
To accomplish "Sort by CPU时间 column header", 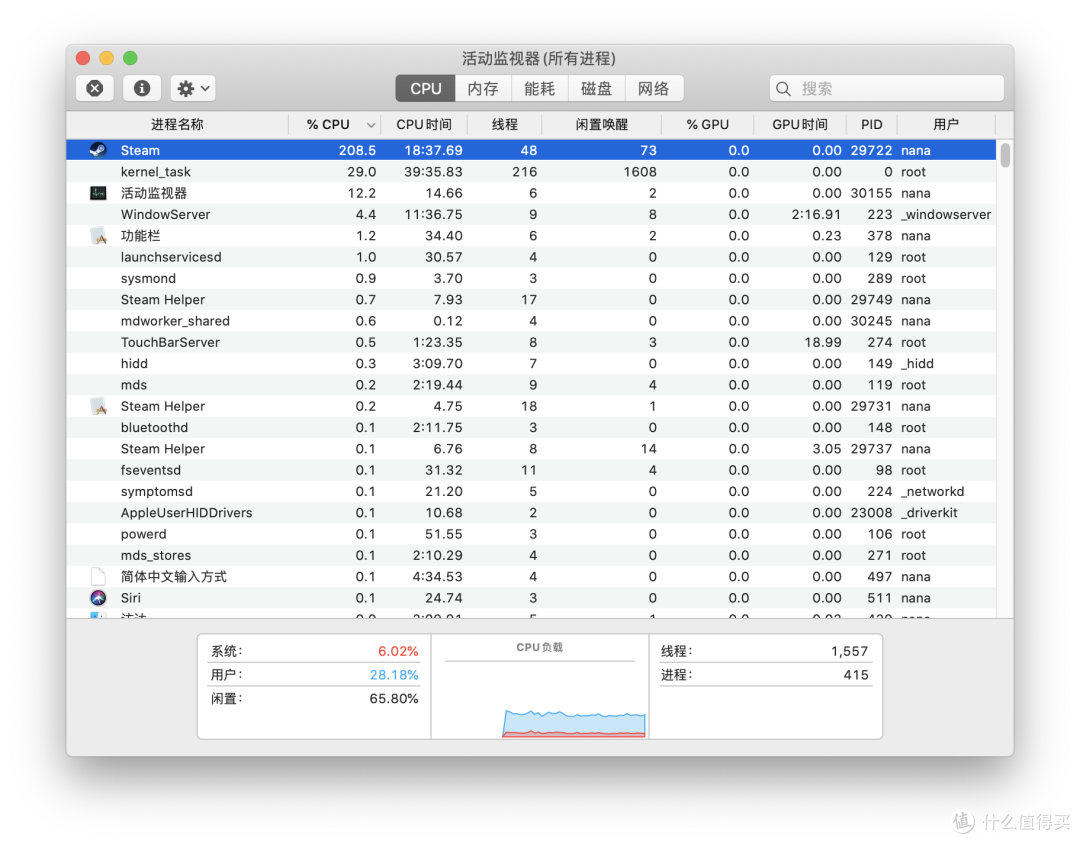I will click(x=424, y=124).
